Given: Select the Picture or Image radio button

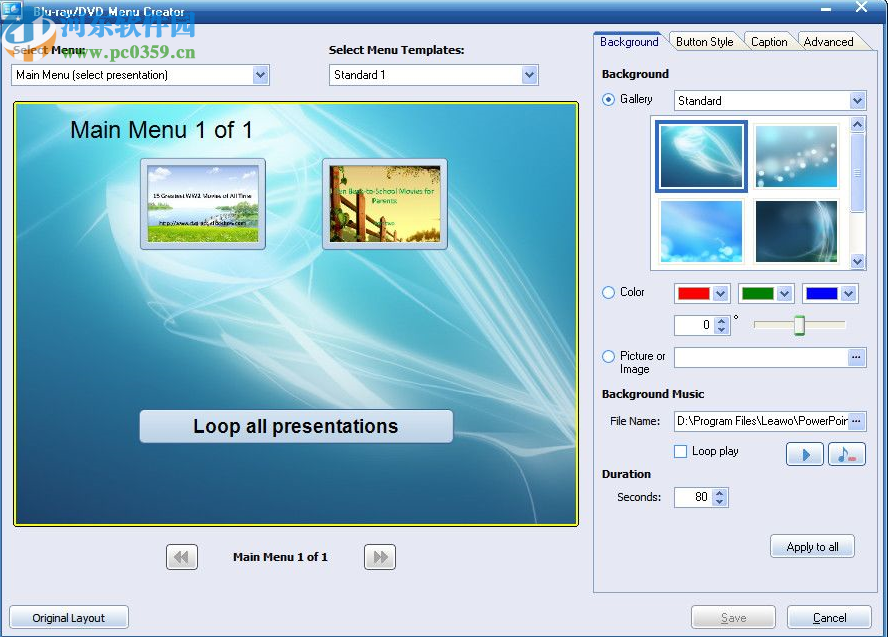Looking at the screenshot, I should point(608,356).
